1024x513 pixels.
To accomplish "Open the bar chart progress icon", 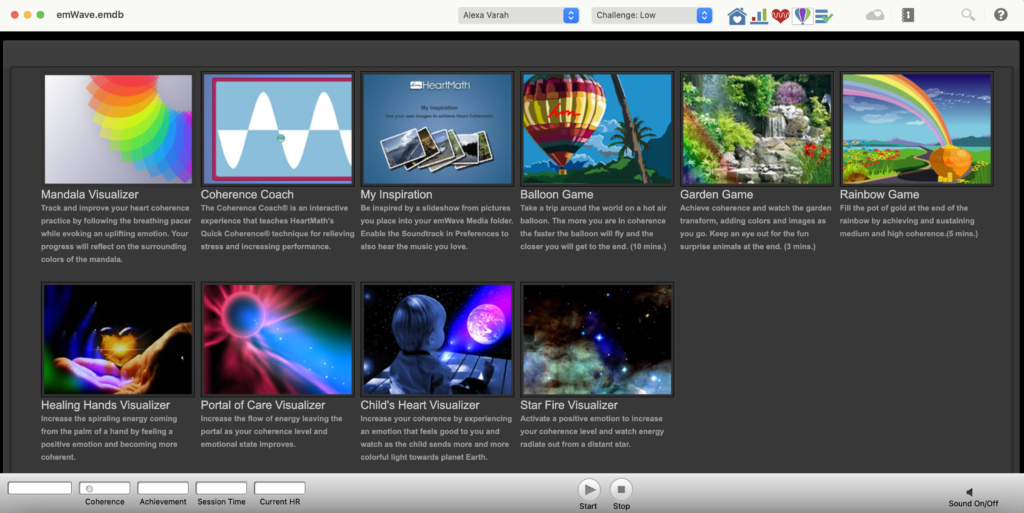I will point(759,16).
